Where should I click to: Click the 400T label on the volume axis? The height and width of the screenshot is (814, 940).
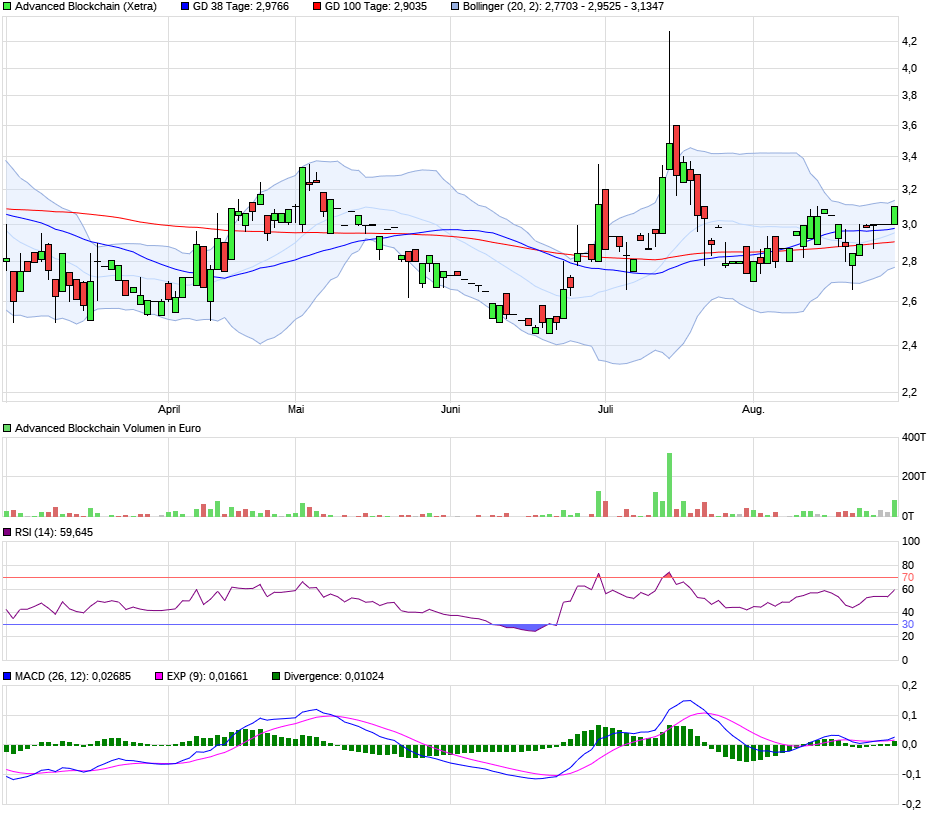[913, 437]
